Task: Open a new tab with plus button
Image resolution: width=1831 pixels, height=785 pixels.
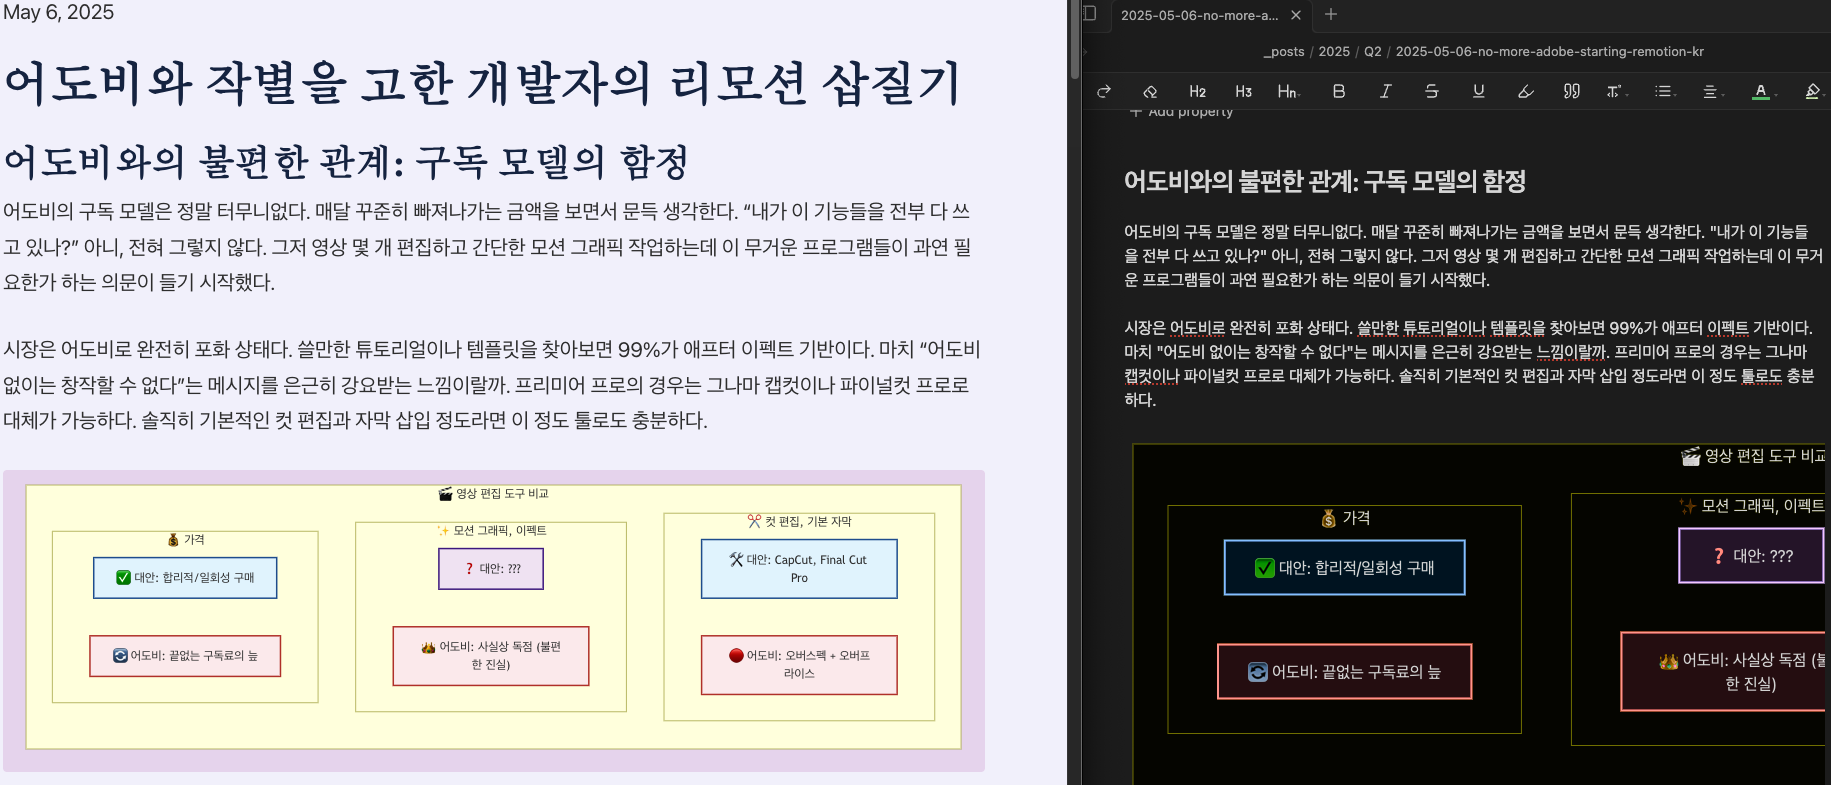Action: pos(1330,14)
